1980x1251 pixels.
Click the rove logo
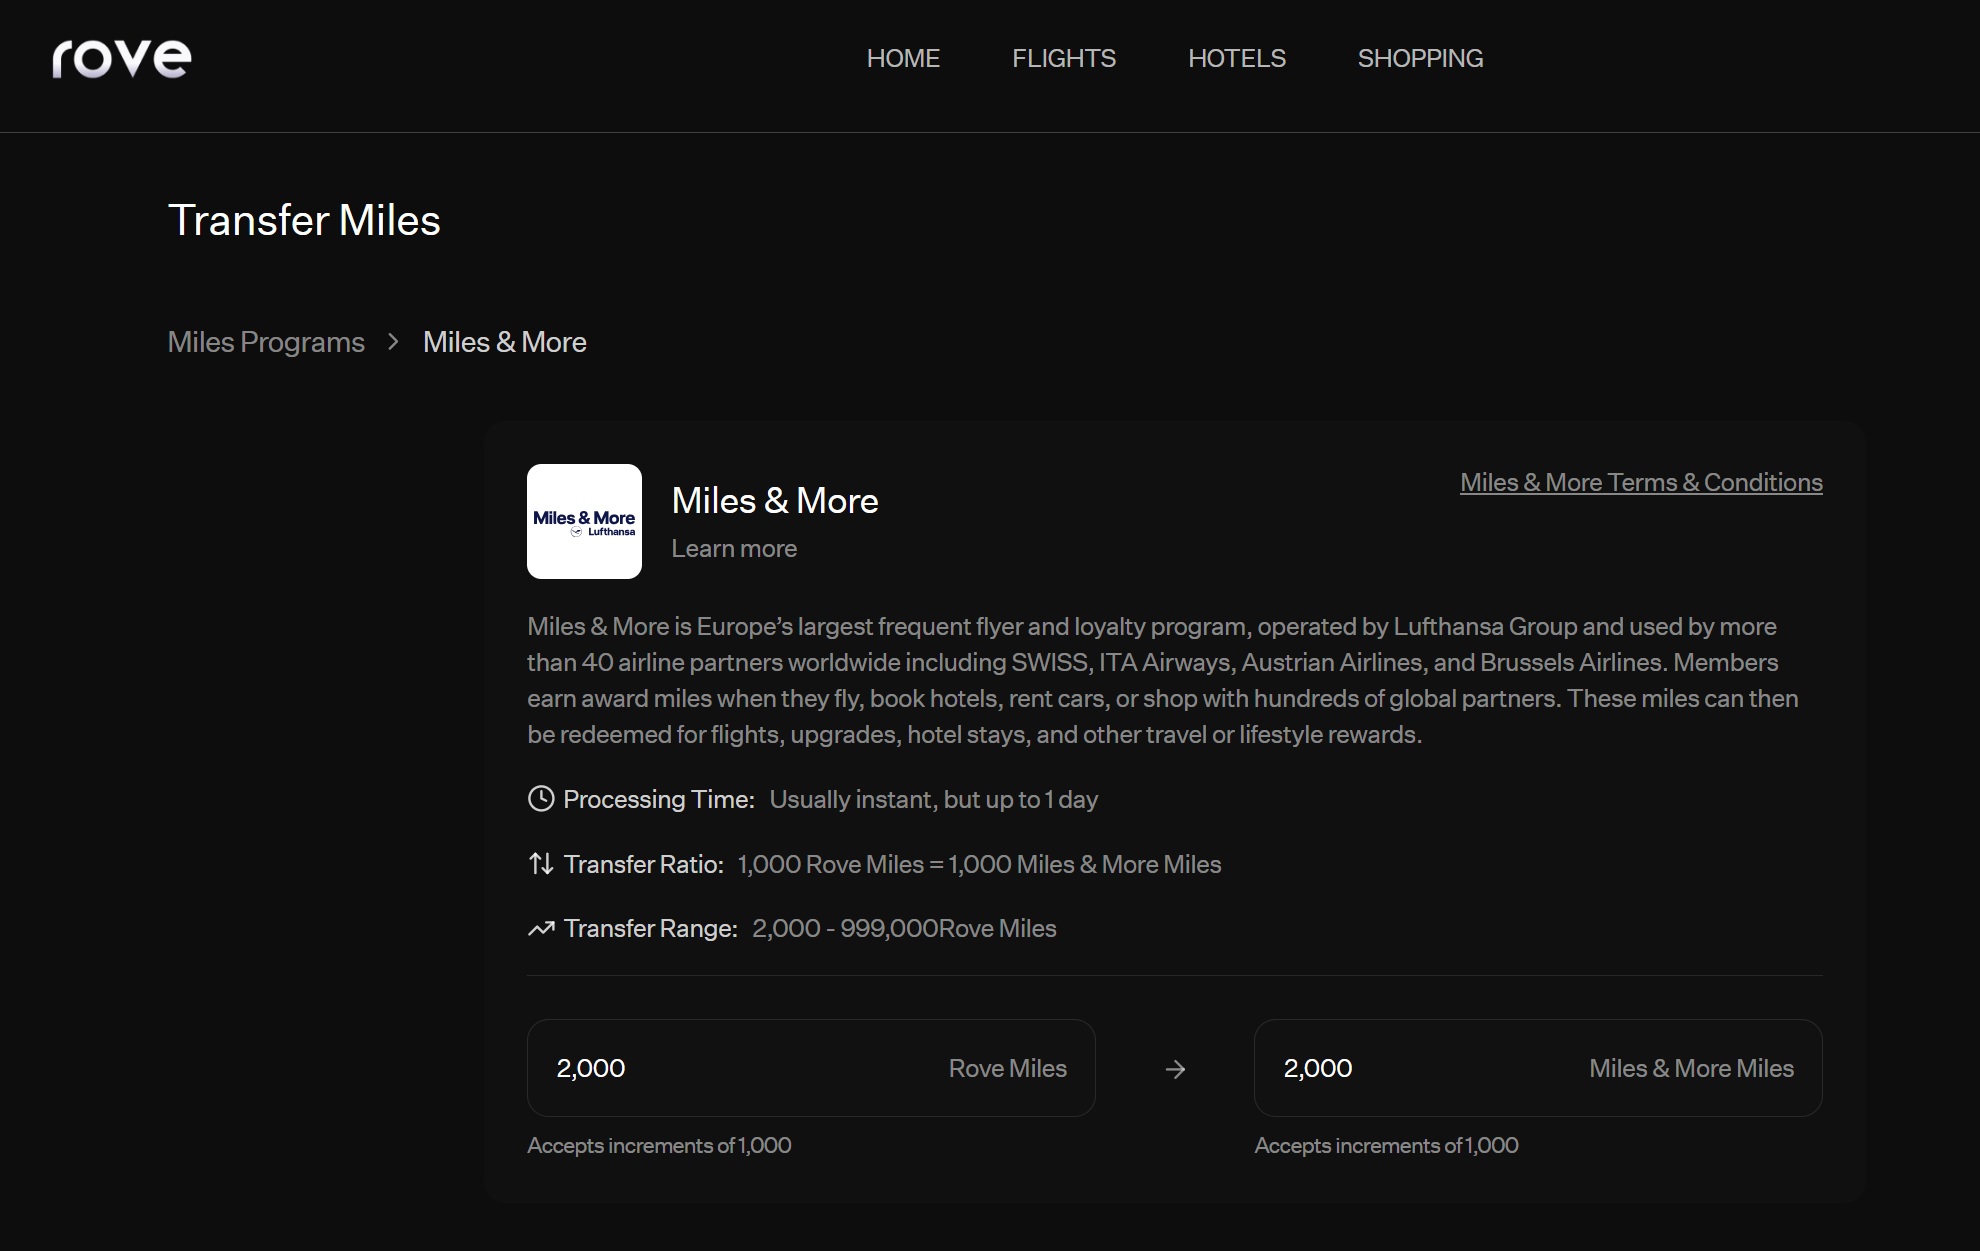tap(122, 59)
